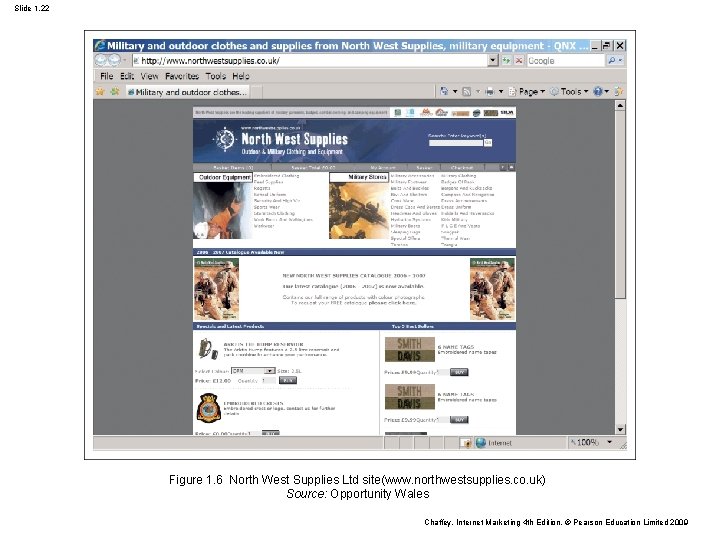Click the browser forward arrow button
Image resolution: width=720 pixels, height=540 pixels.
click(114, 60)
